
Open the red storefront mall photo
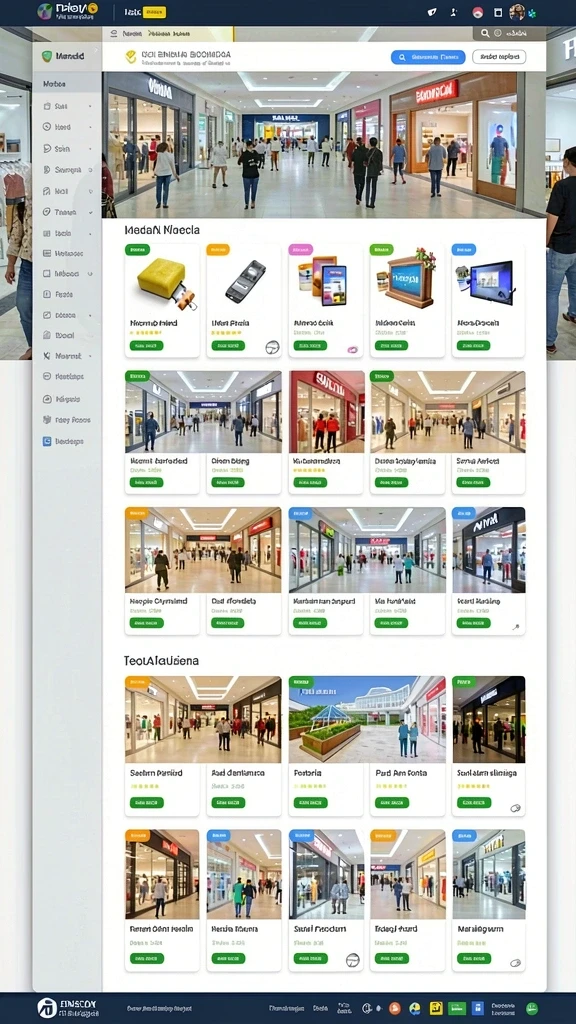pyautogui.click(x=327, y=411)
